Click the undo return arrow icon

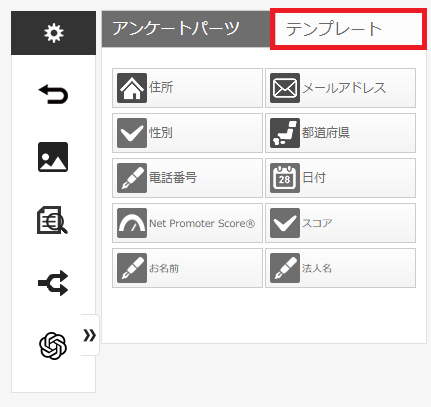click(x=53, y=94)
